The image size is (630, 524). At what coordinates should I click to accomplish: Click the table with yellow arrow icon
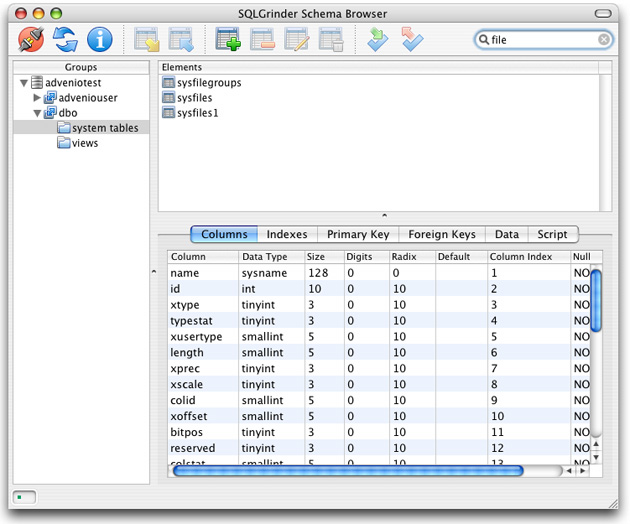click(147, 39)
